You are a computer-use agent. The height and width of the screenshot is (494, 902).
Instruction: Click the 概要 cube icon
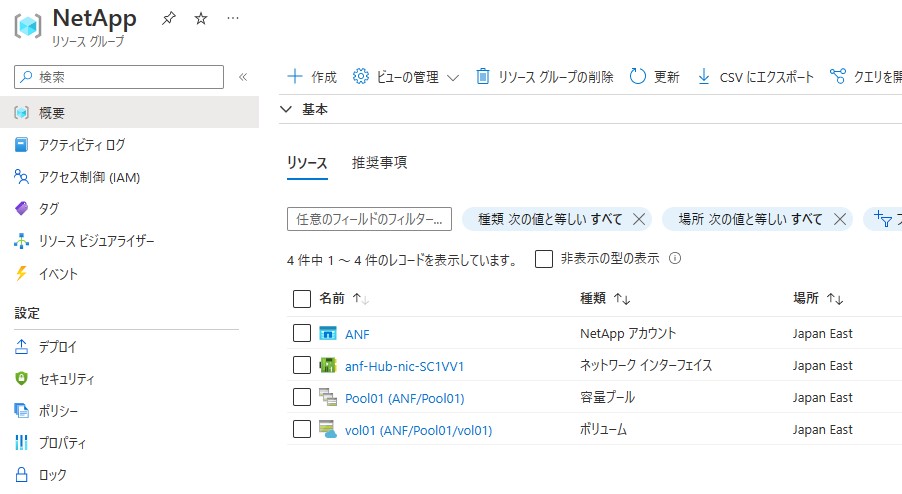click(21, 113)
